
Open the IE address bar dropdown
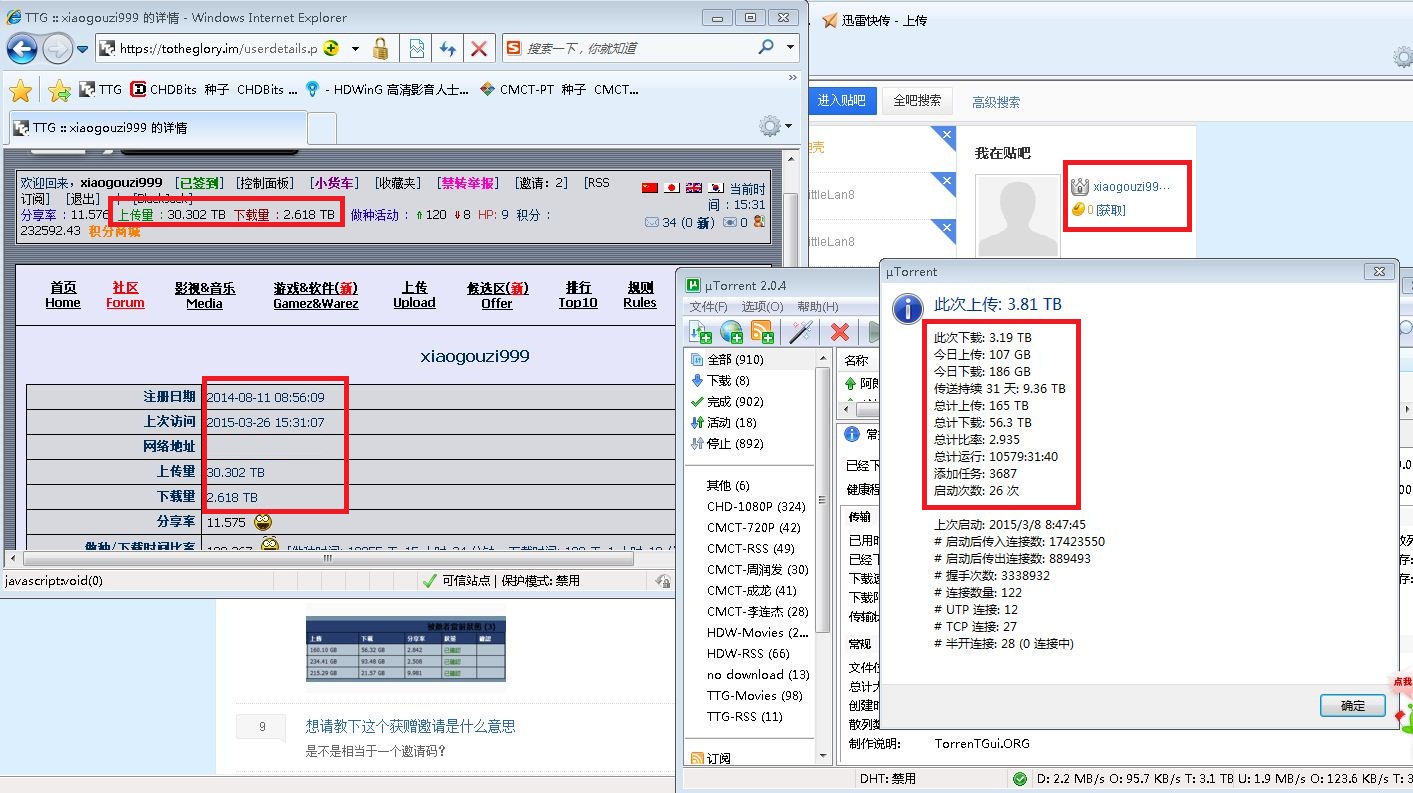356,48
